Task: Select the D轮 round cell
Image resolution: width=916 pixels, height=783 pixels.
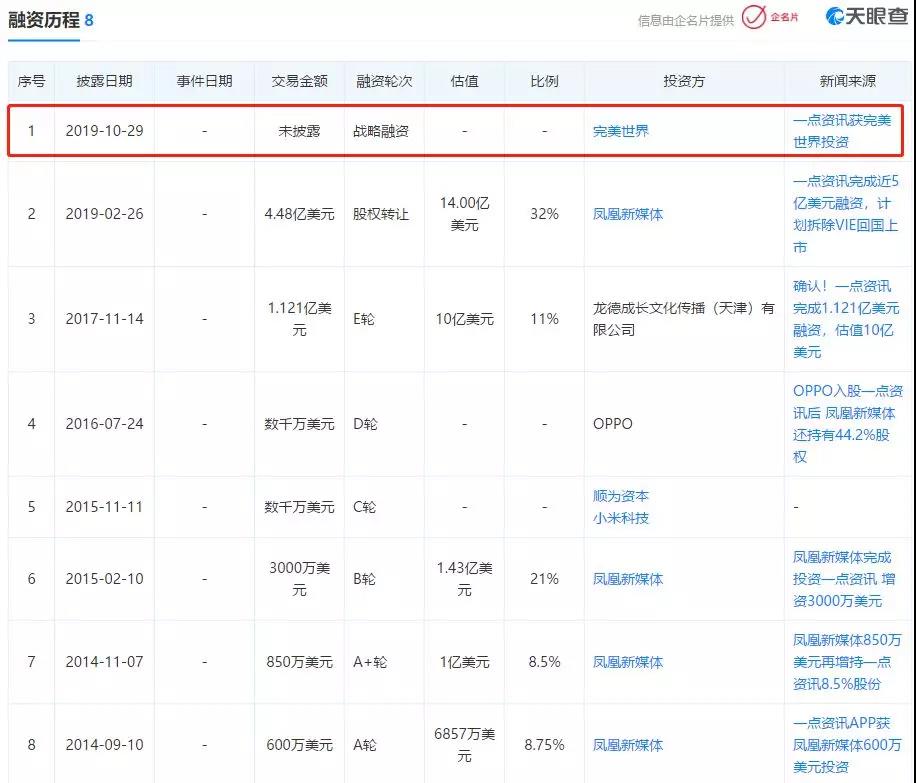Action: pos(365,424)
